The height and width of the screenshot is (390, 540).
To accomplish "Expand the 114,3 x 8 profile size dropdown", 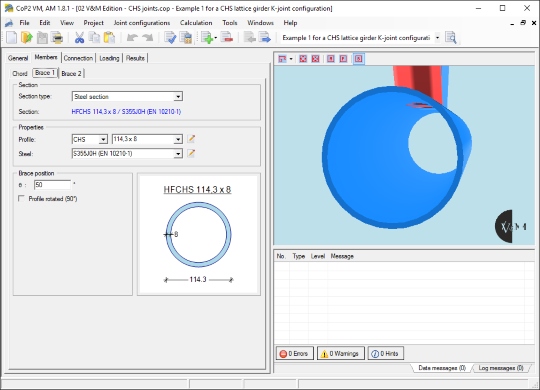I will [x=178, y=140].
